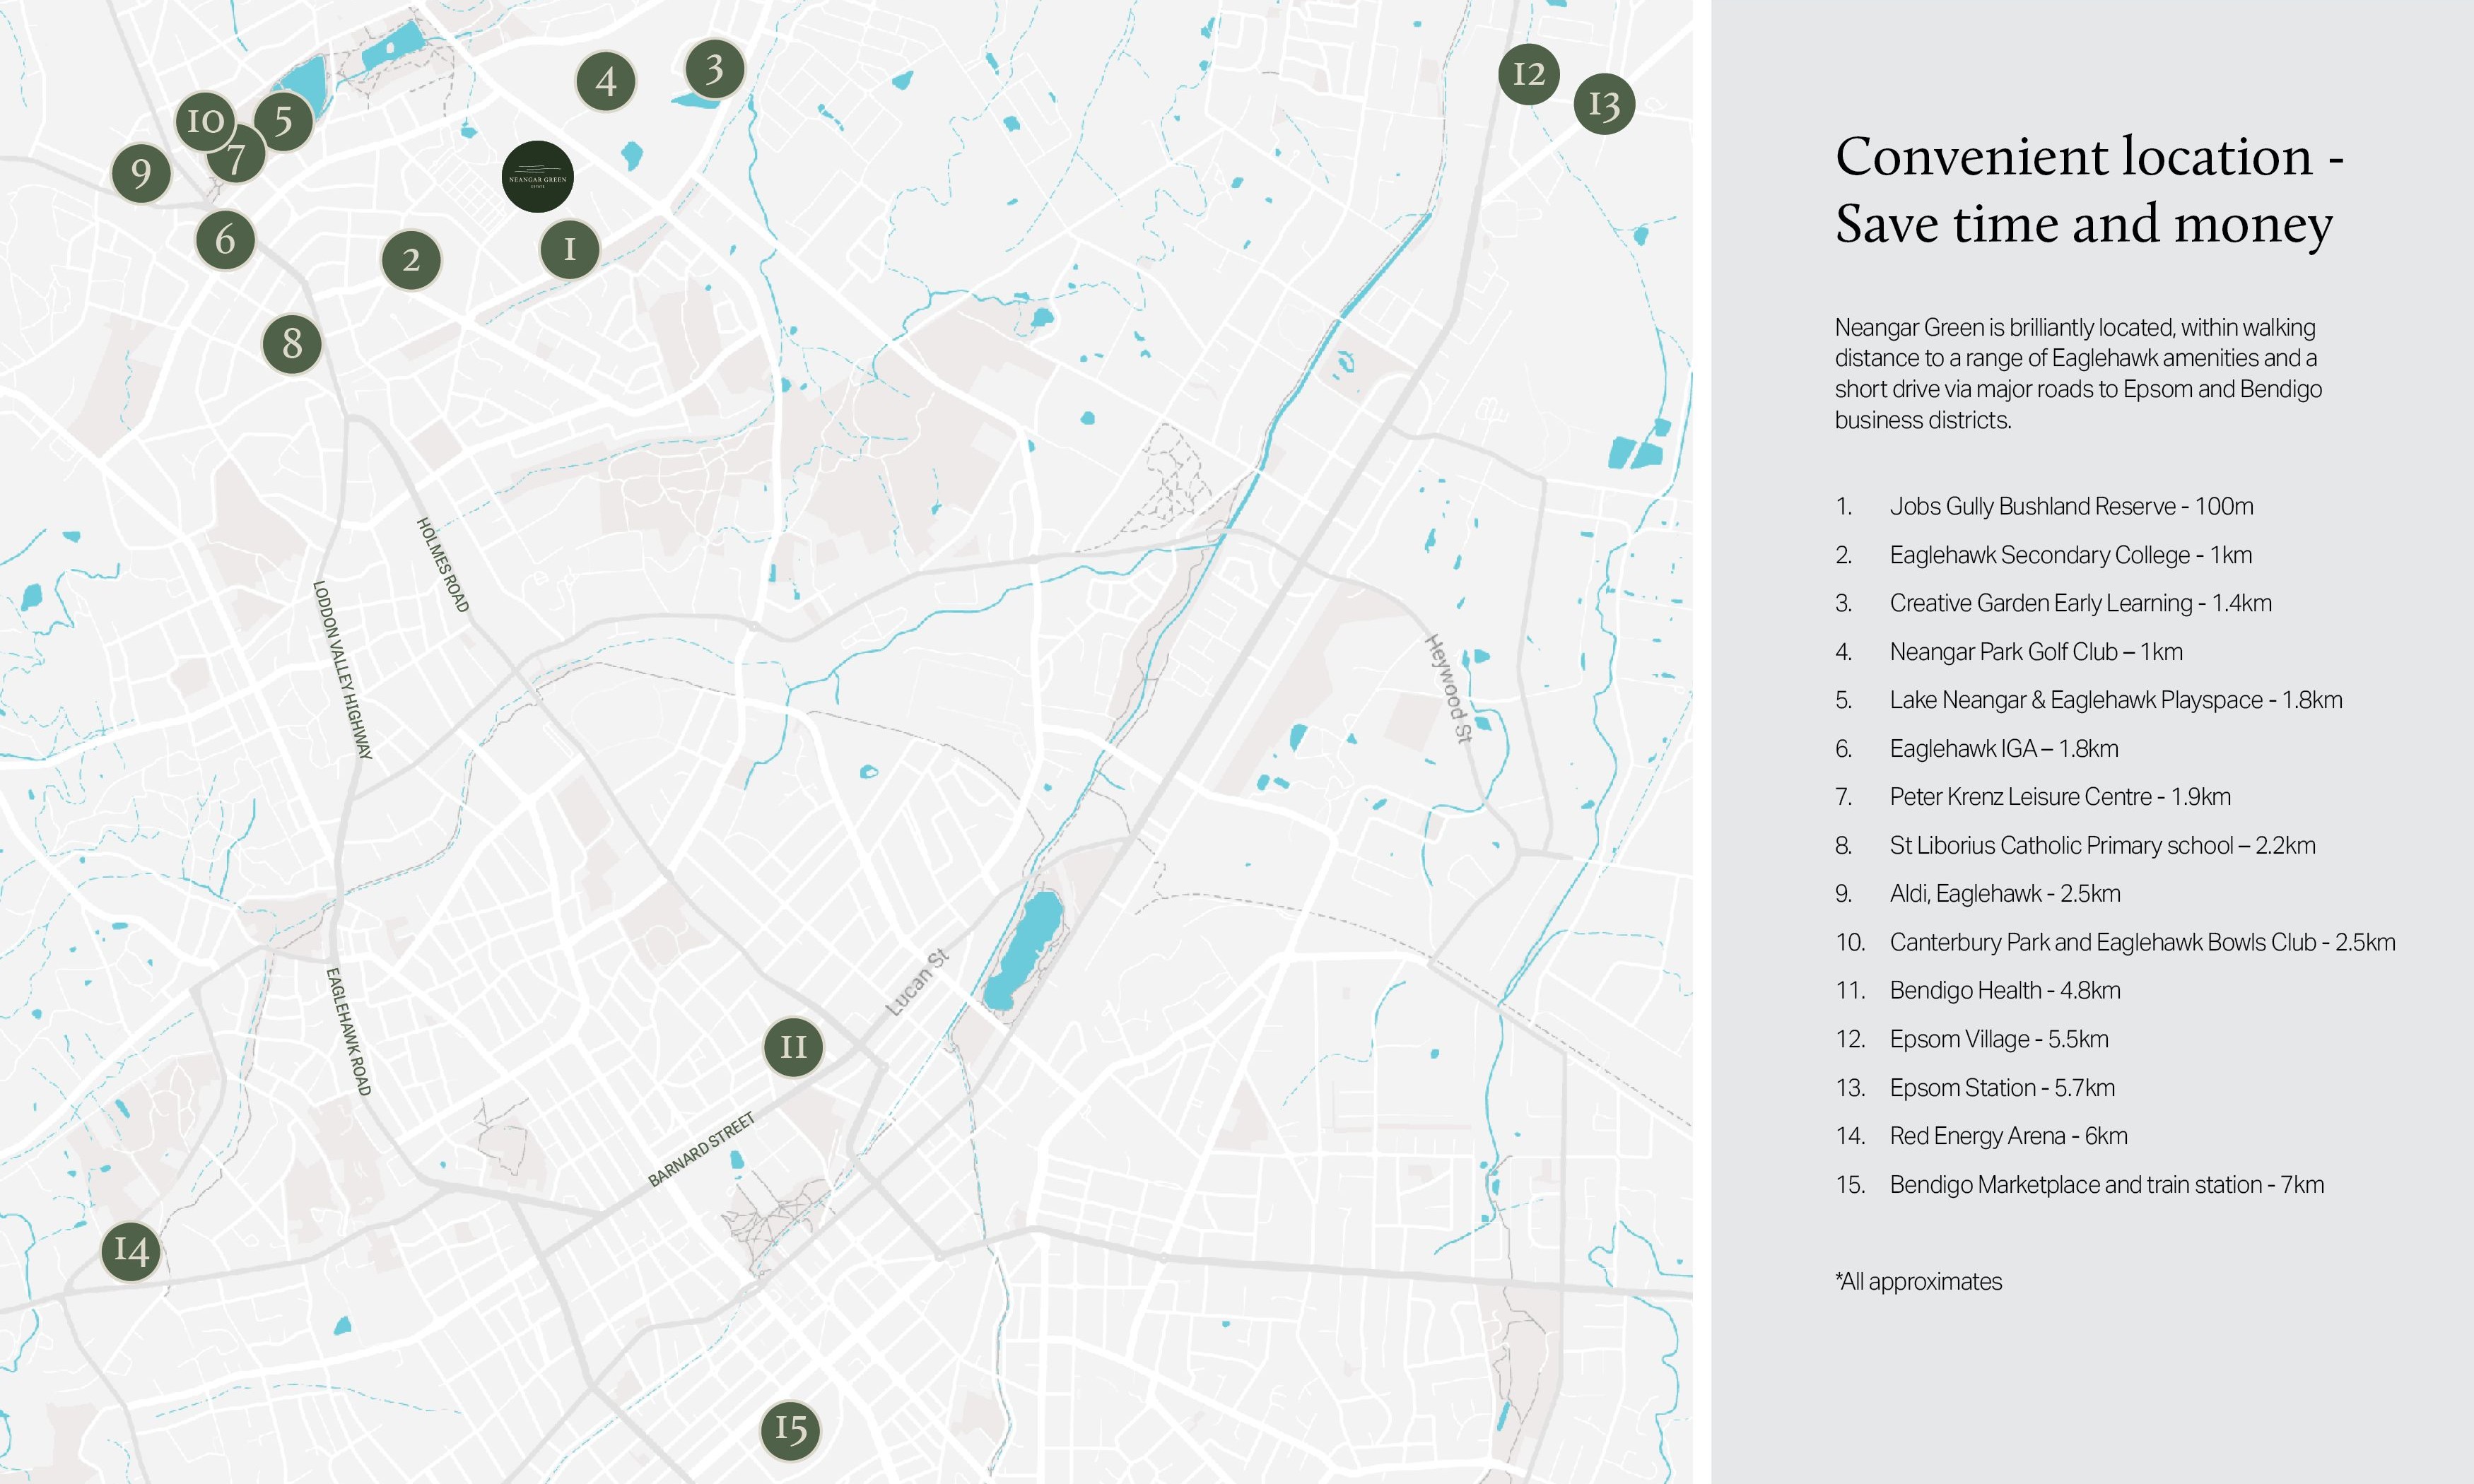Image resolution: width=2474 pixels, height=1484 pixels.
Task: Click Bendigo Health marker 11
Action: pyautogui.click(x=793, y=1047)
